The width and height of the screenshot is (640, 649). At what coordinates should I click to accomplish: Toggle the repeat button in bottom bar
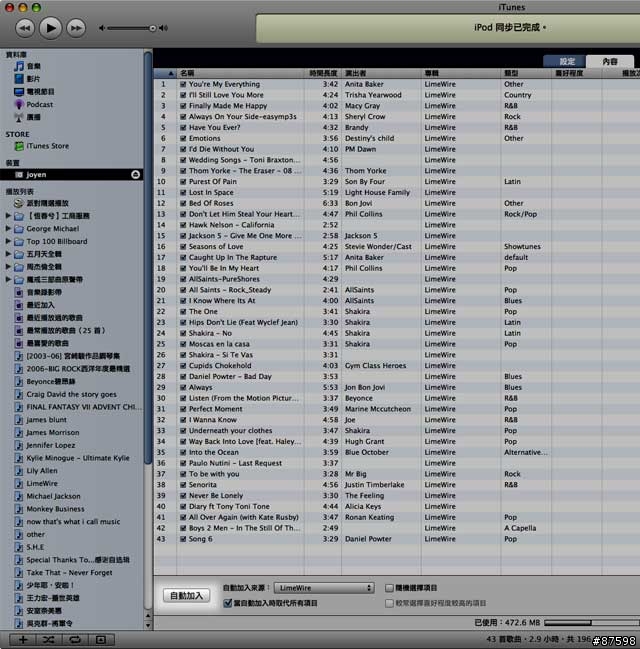pyautogui.click(x=75, y=640)
